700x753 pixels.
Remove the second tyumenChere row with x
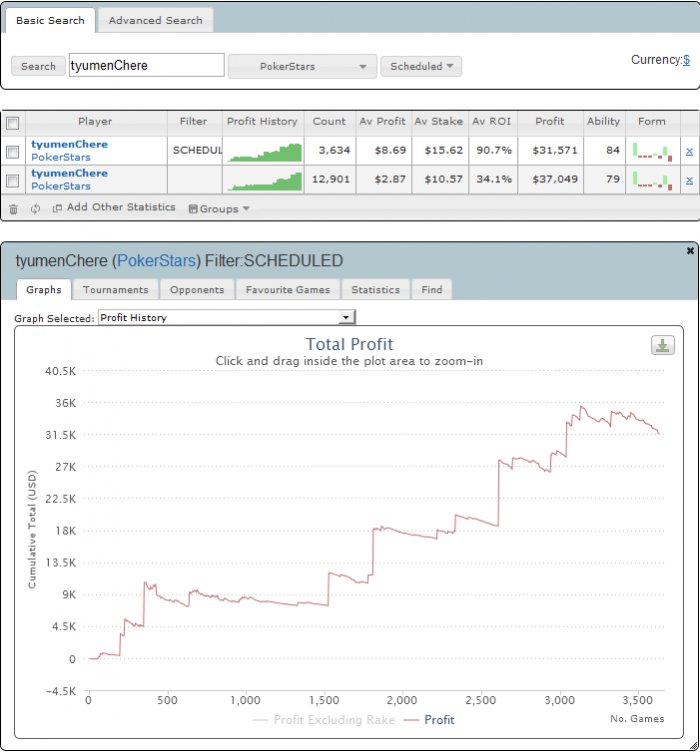coord(688,180)
